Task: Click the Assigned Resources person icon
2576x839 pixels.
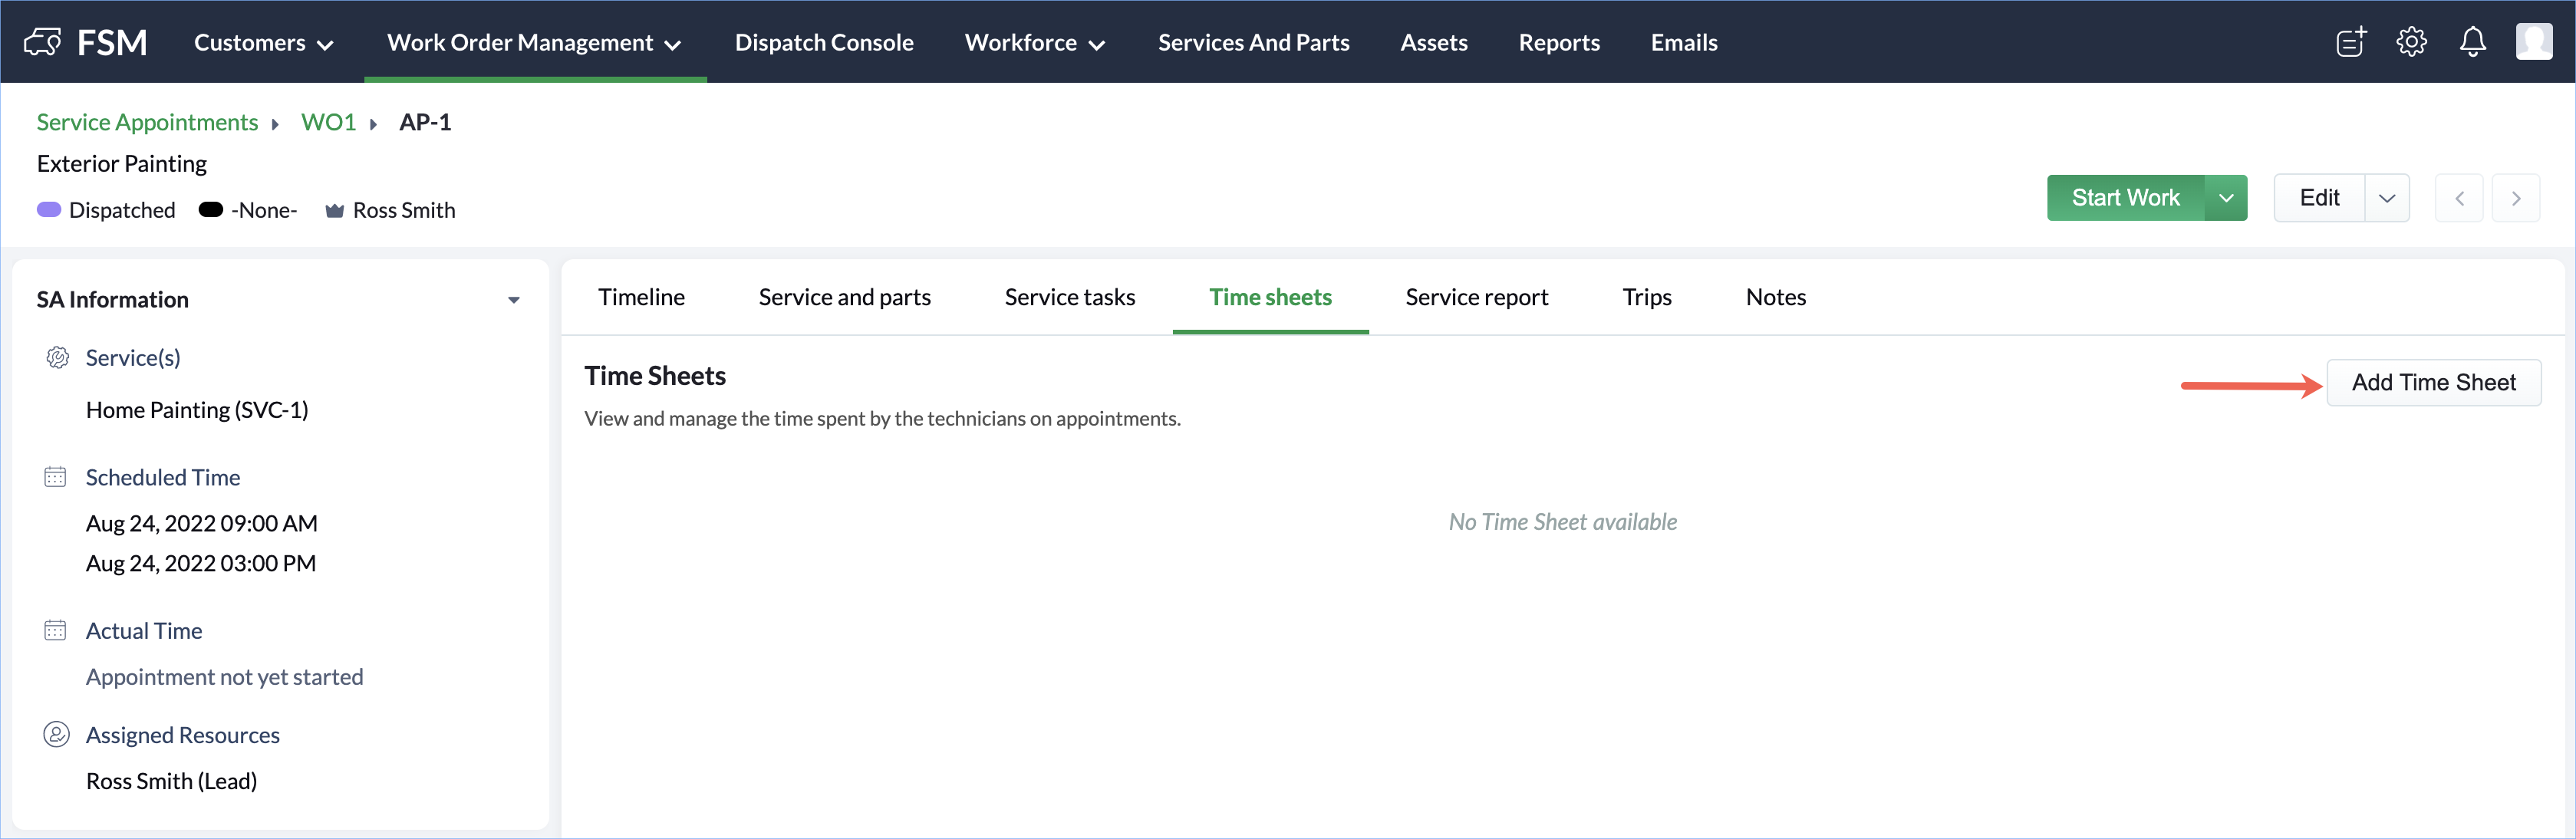Action: coord(56,735)
